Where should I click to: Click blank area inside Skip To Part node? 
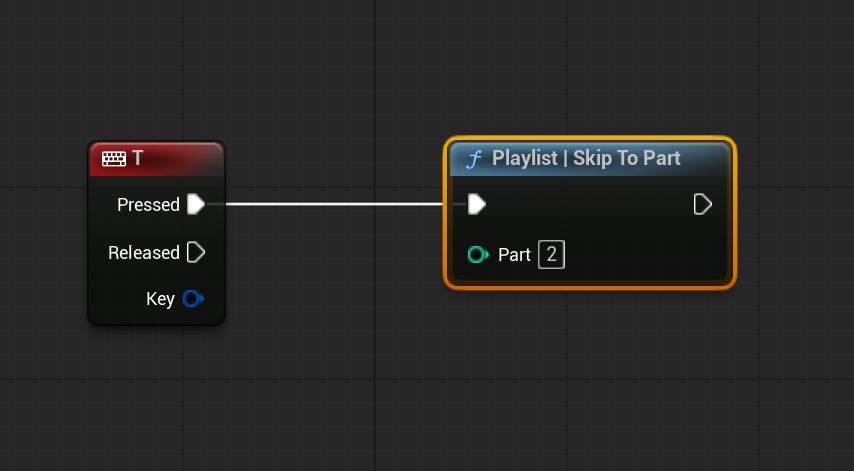click(640, 250)
